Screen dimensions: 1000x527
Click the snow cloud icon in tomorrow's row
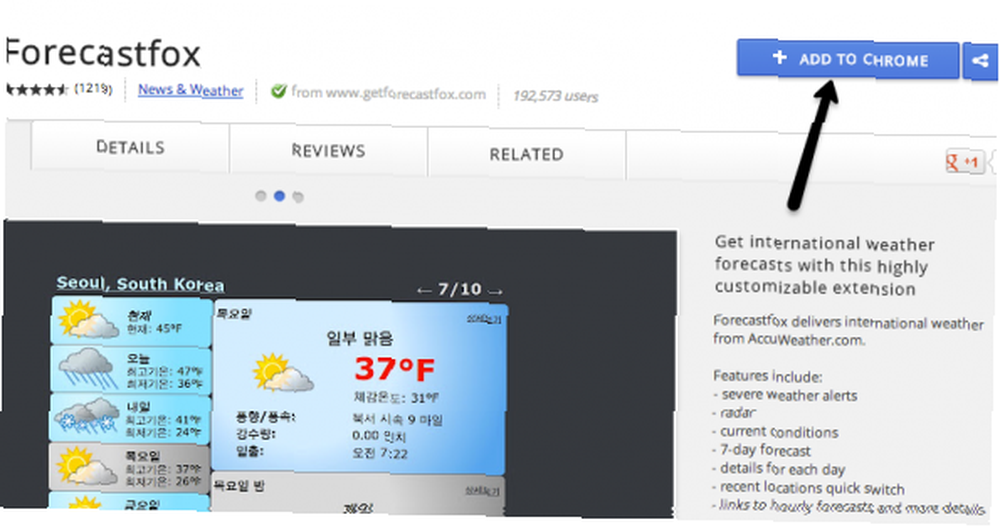pos(87,415)
